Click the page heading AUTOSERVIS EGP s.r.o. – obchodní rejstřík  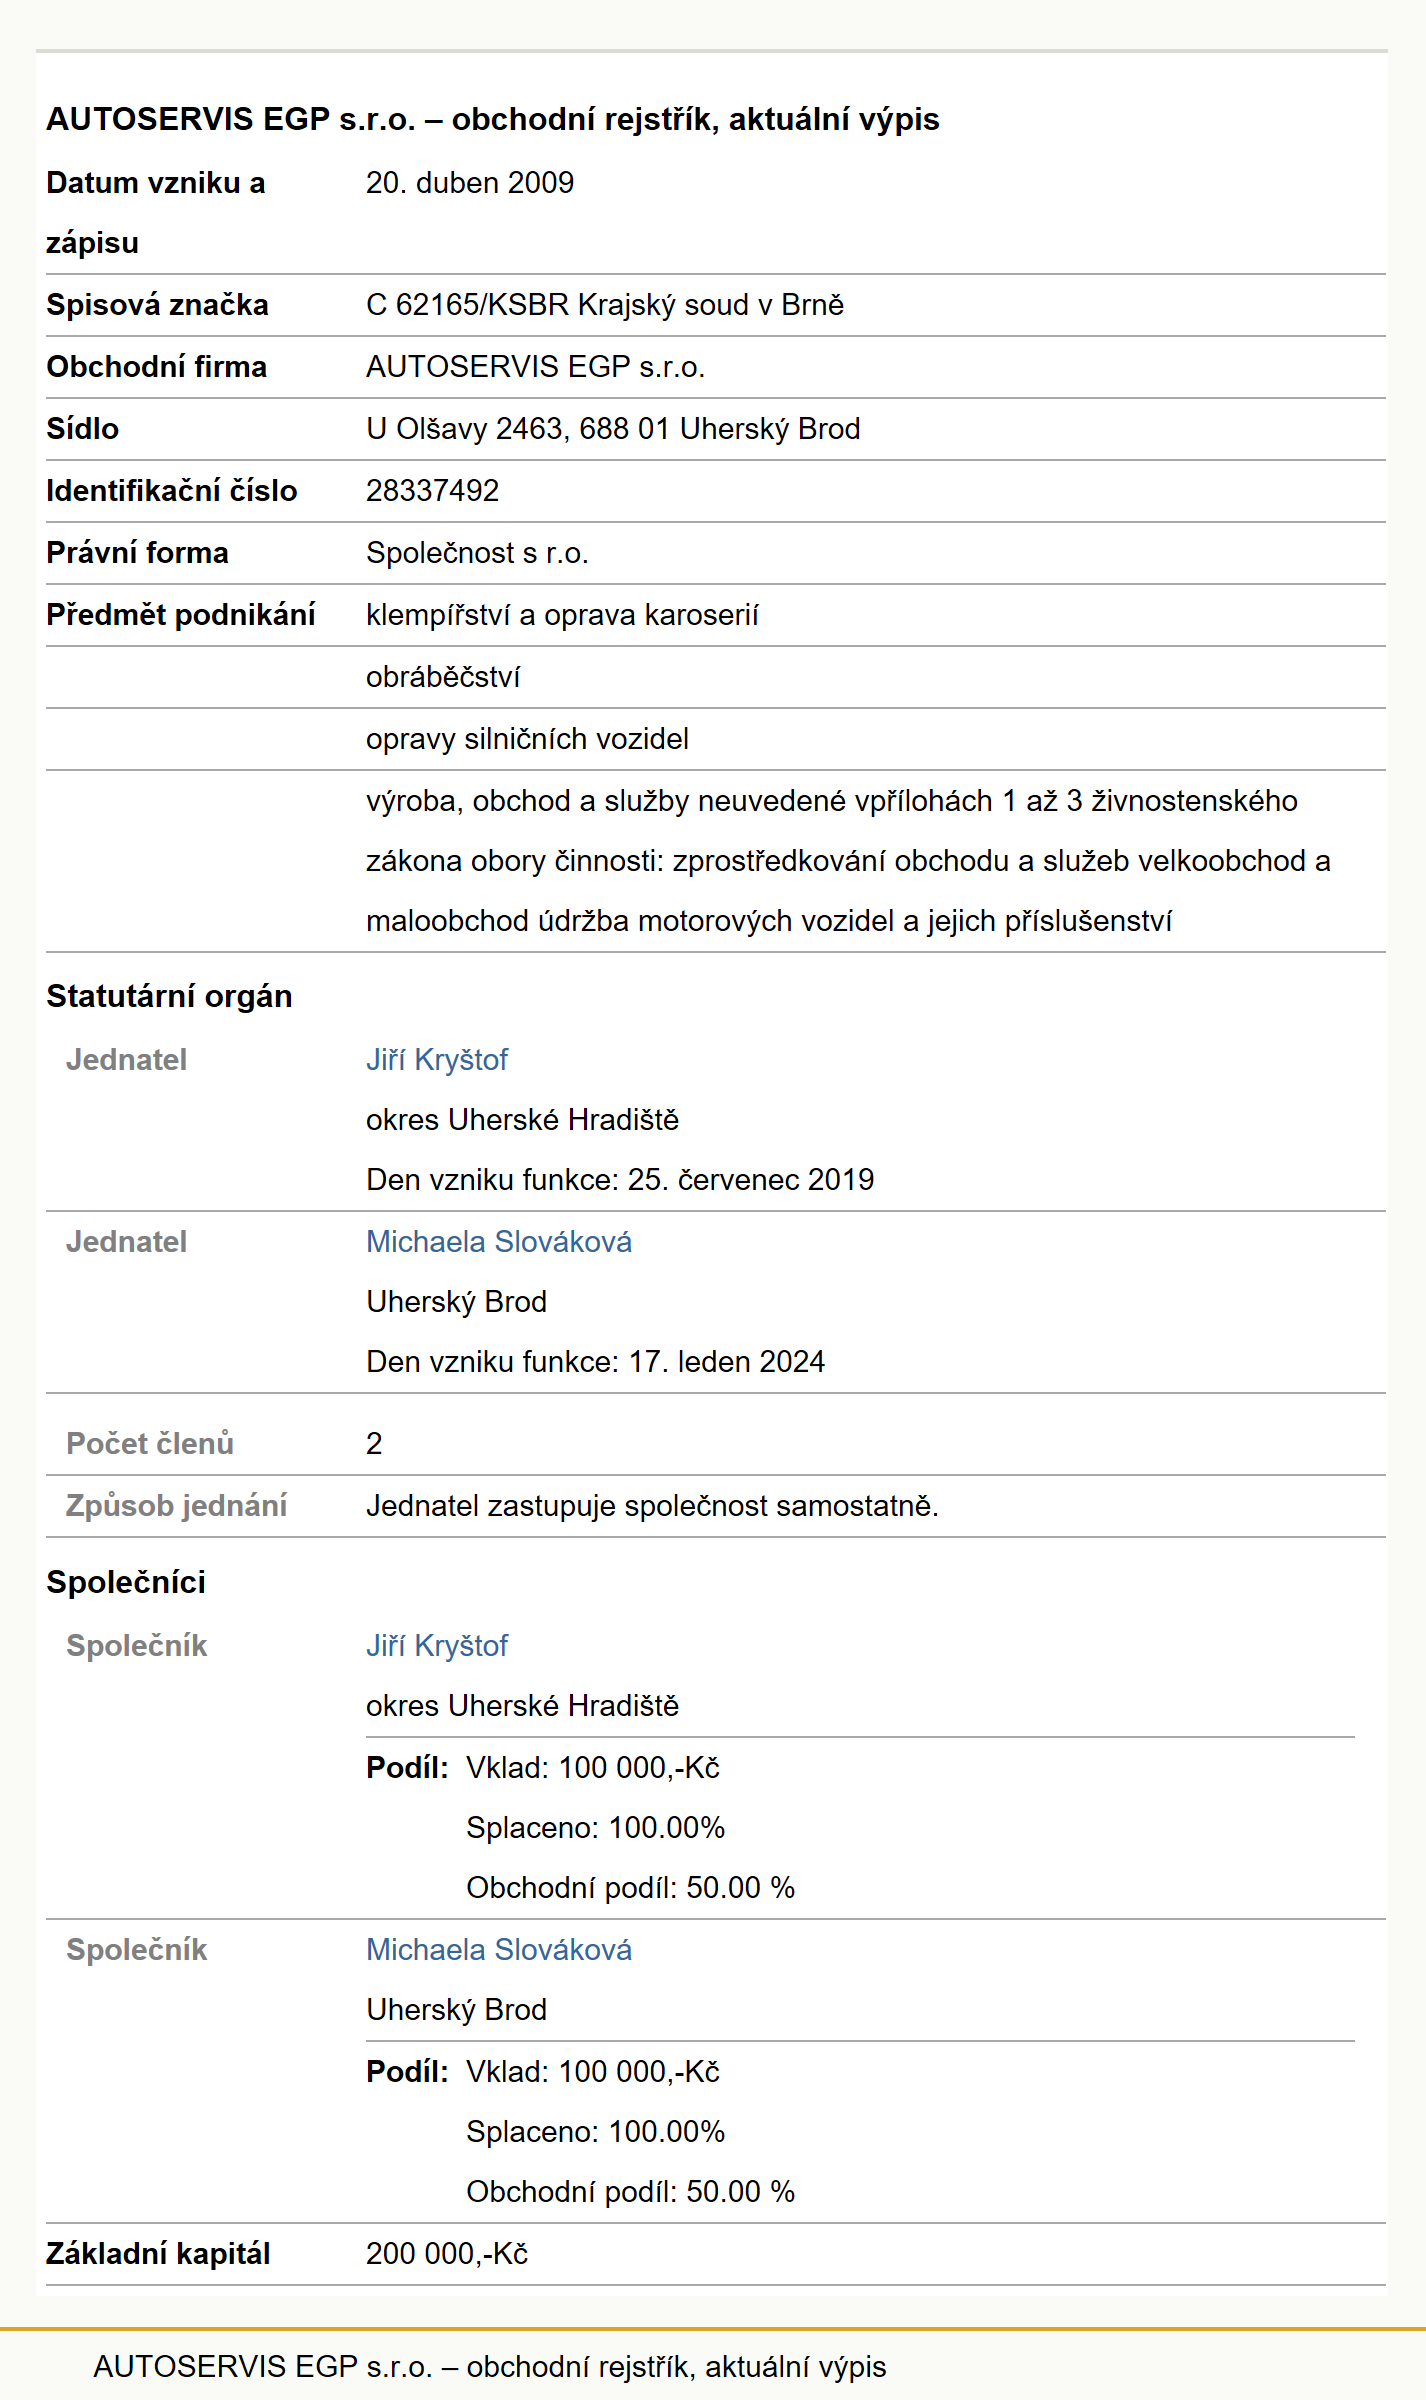(492, 119)
